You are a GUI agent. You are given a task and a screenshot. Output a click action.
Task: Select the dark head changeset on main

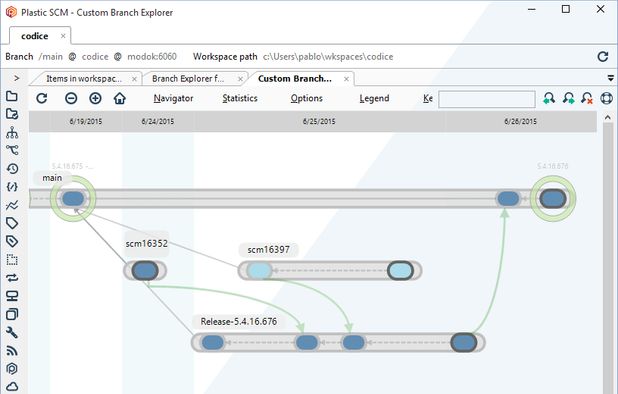pos(553,198)
